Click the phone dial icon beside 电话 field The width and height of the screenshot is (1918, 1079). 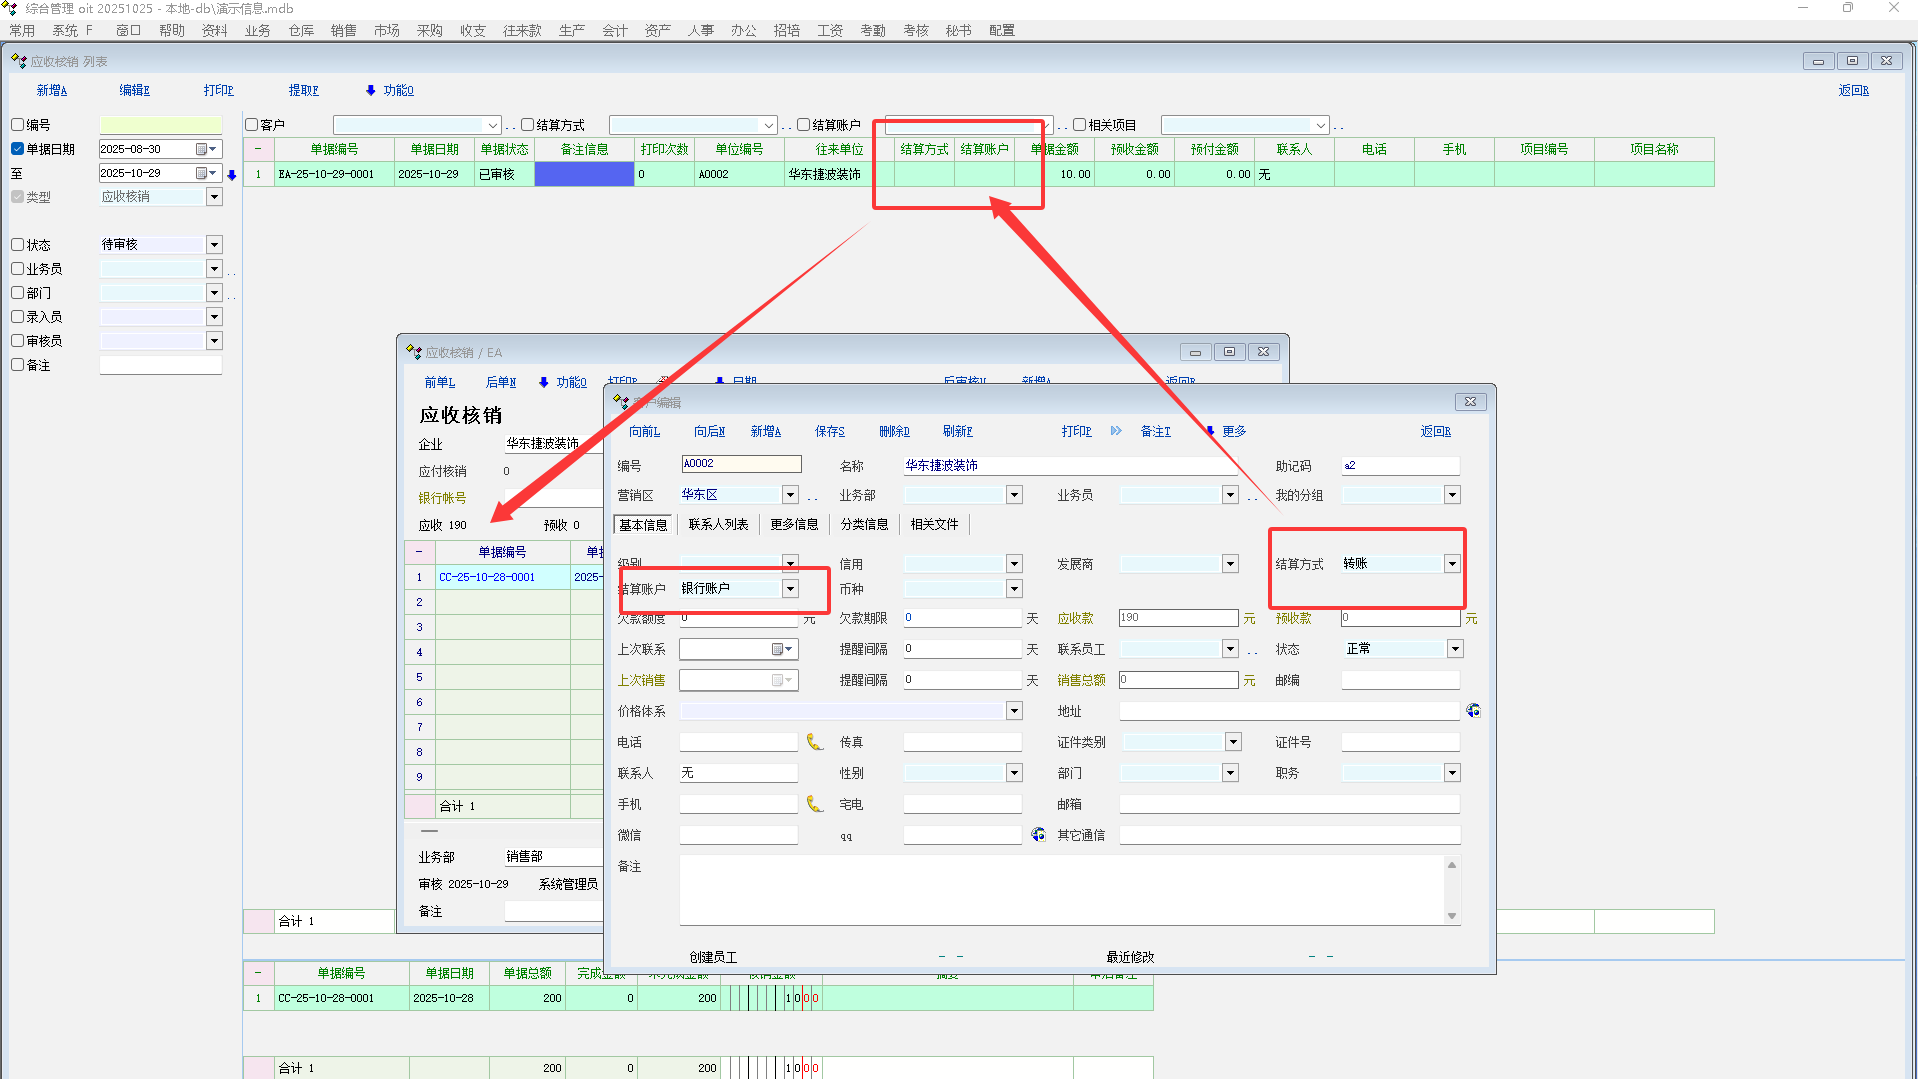pos(815,742)
